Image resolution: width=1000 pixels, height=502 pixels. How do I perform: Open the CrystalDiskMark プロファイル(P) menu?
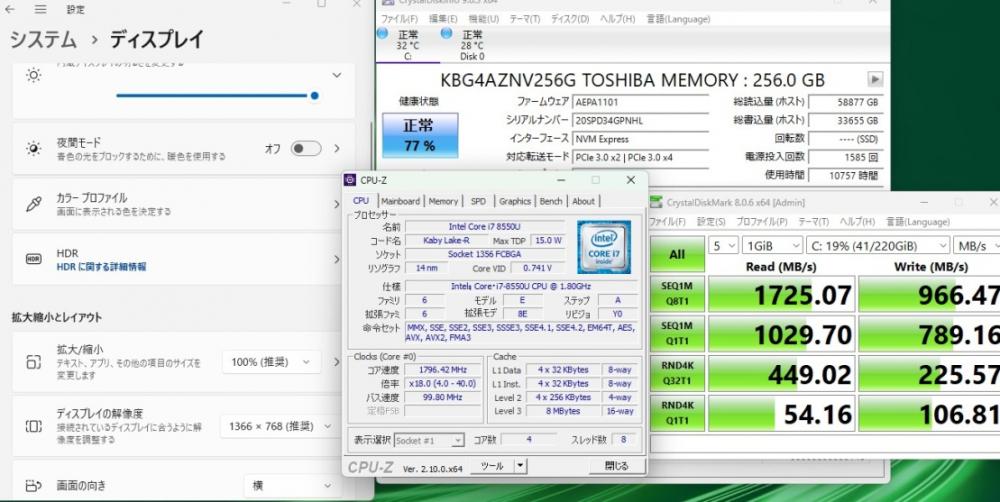coord(762,222)
